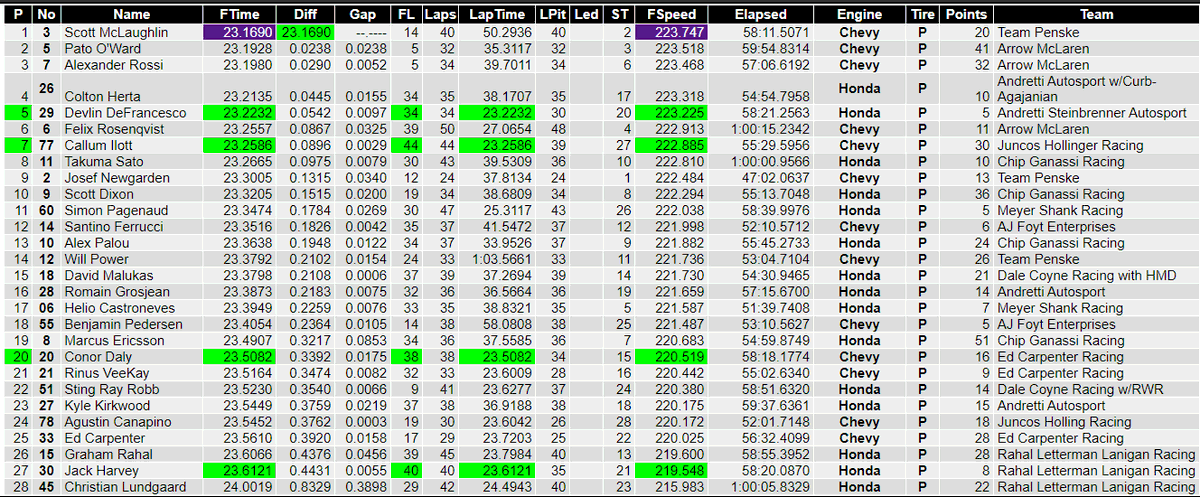Click driver name Sting Ray Robb

pos(110,389)
